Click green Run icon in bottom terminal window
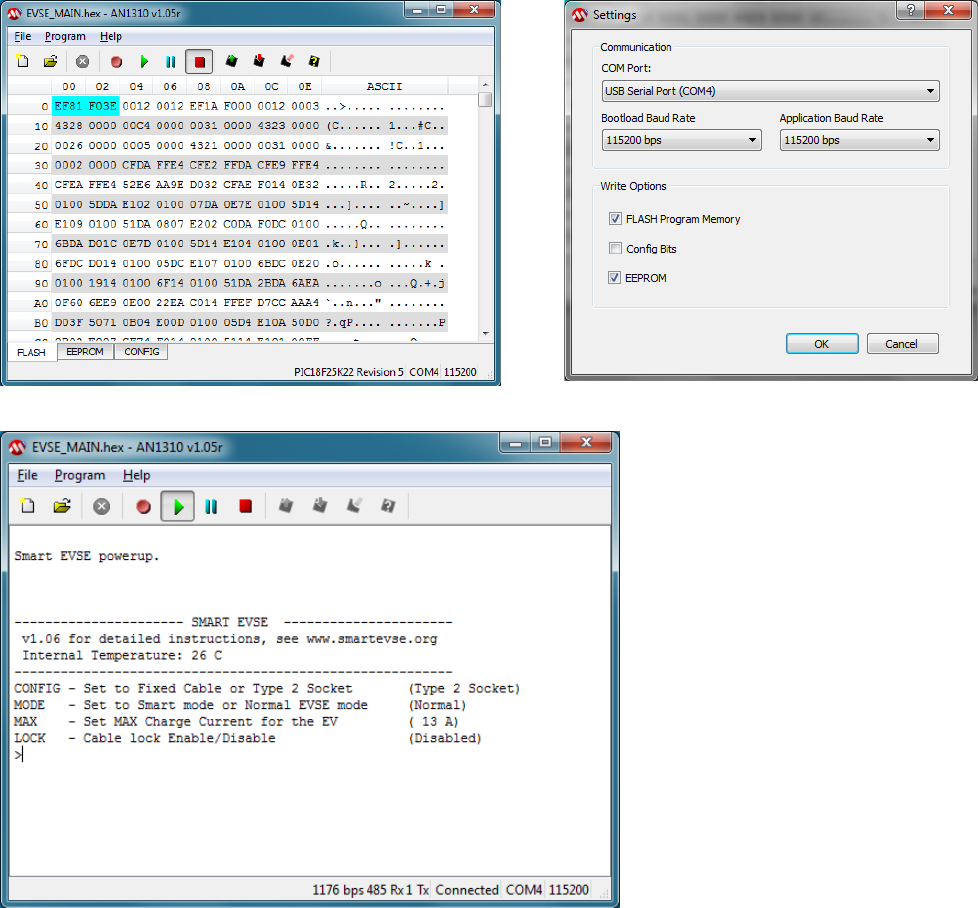This screenshot has height=908, width=978. 178,506
